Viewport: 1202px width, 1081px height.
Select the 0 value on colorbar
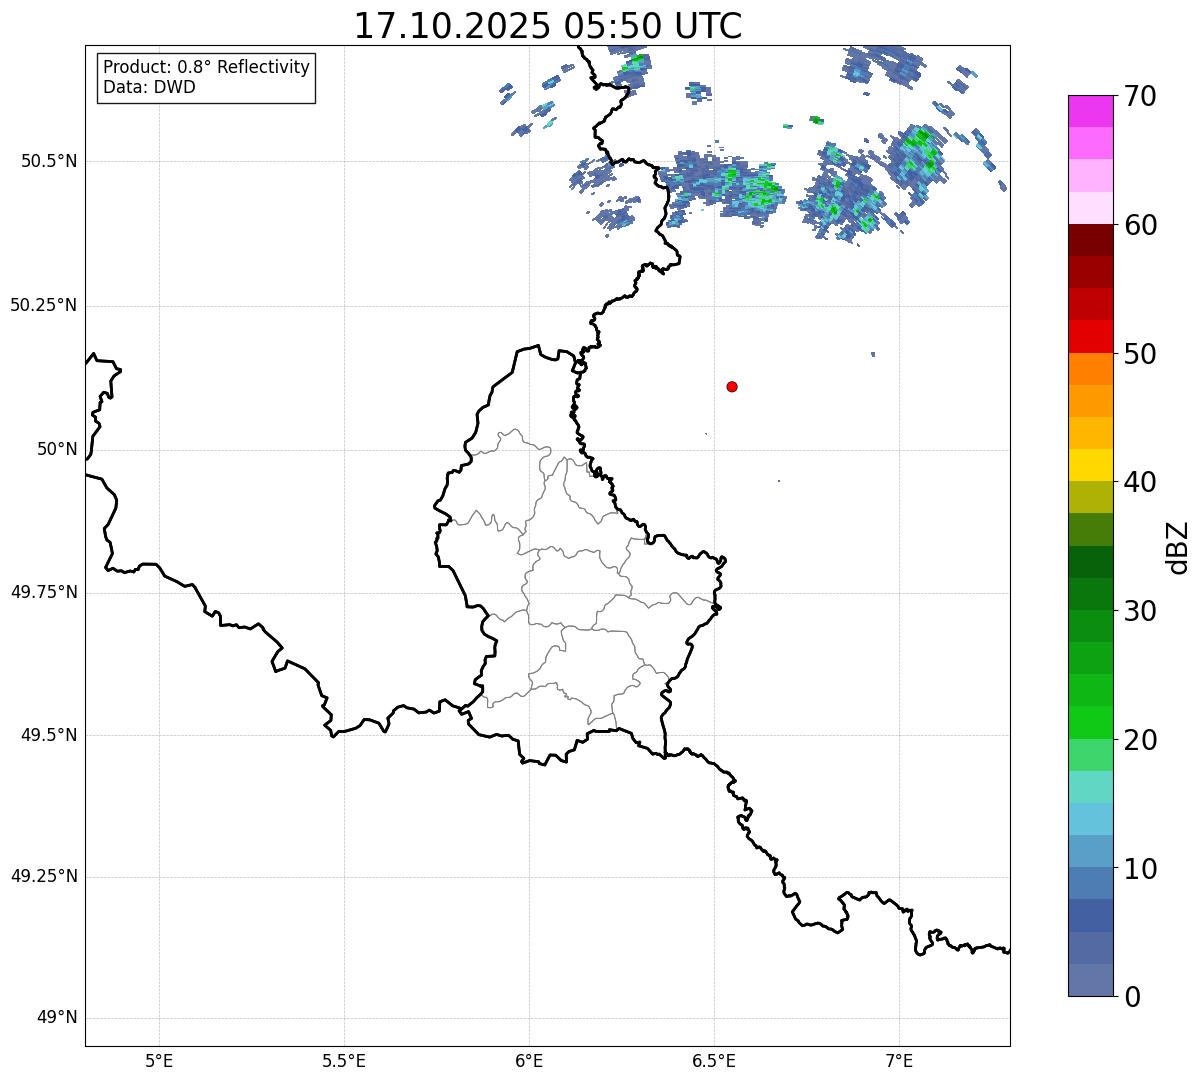1132,997
